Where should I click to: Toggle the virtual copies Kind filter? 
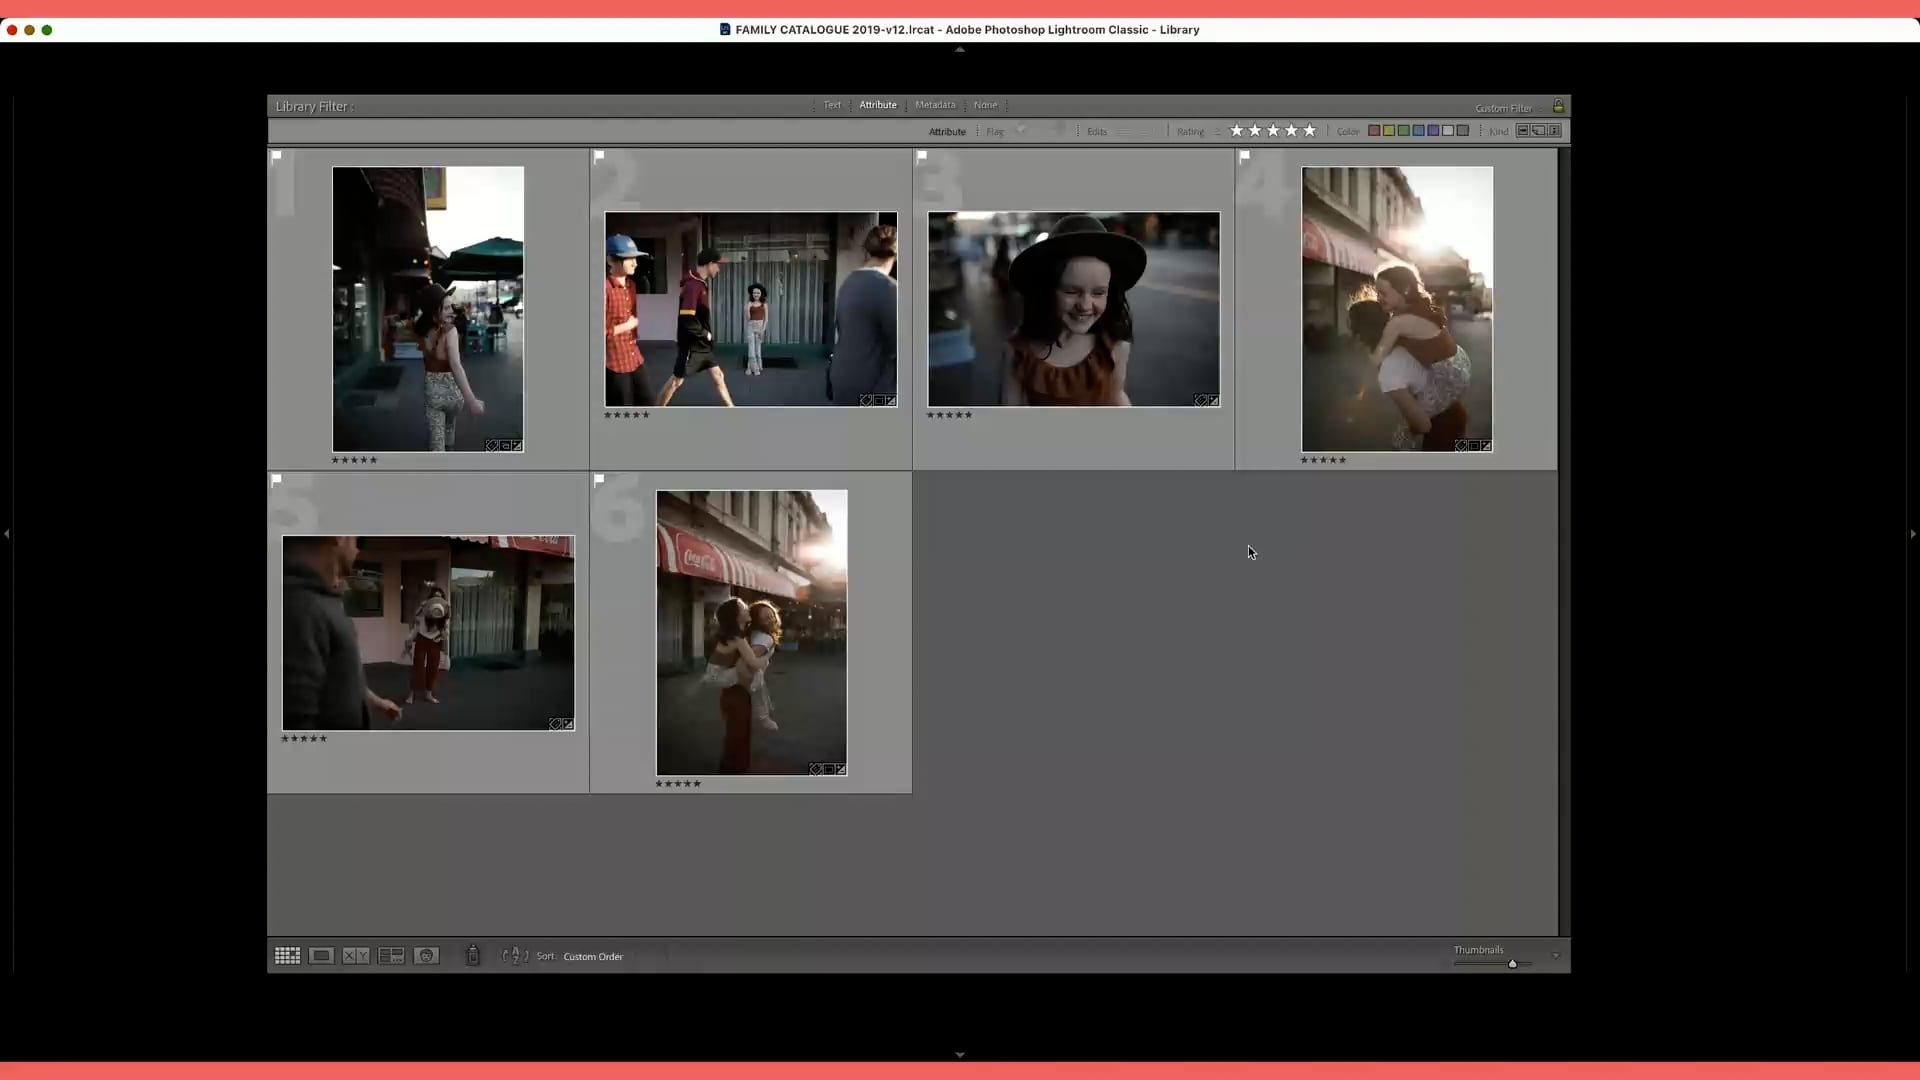point(1538,130)
